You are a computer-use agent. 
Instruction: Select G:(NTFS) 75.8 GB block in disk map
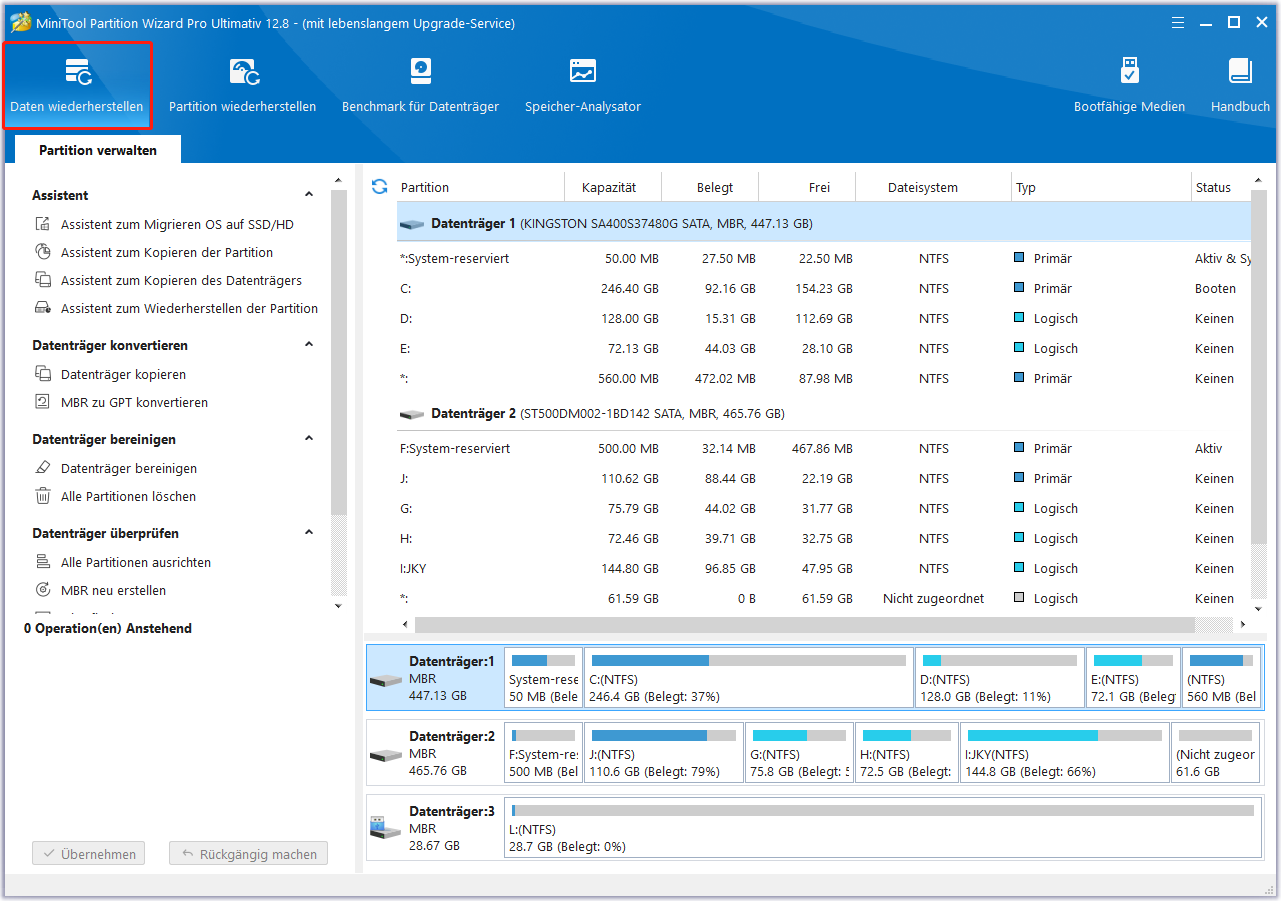coord(800,753)
